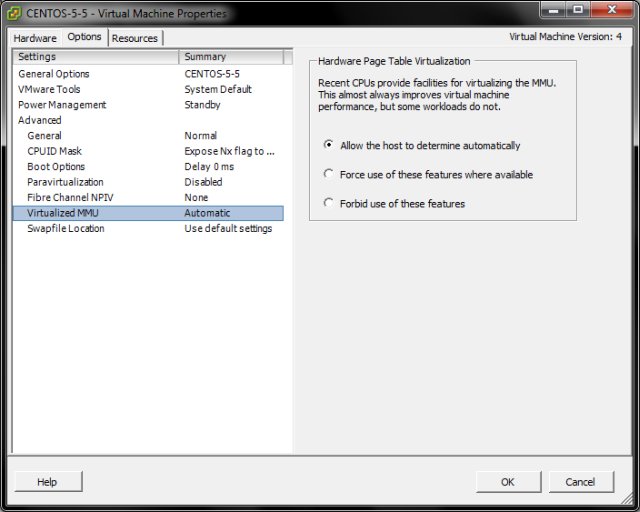Click the 'Use default settings' value
Screen dimensions: 640x512
click(x=228, y=229)
